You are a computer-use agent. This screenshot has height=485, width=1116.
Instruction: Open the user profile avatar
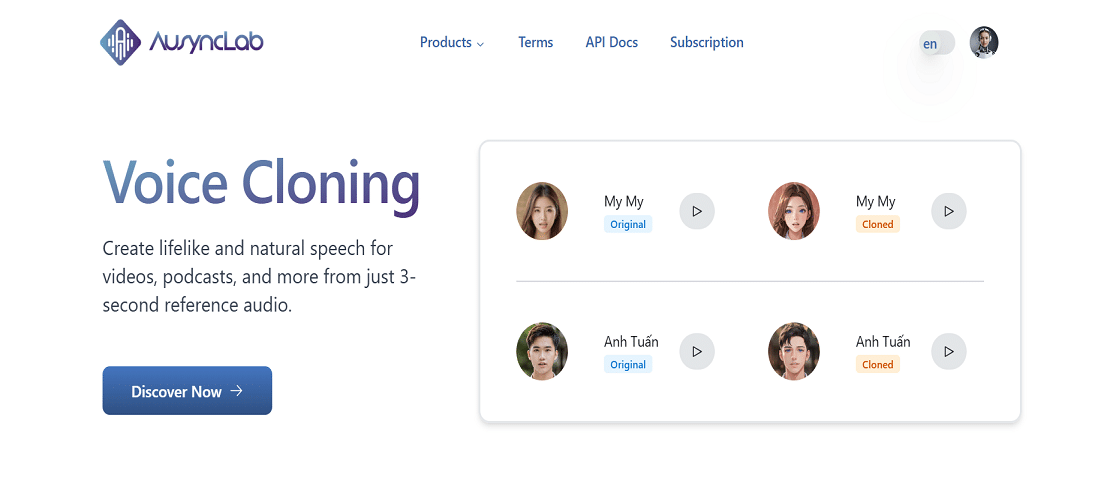[984, 43]
